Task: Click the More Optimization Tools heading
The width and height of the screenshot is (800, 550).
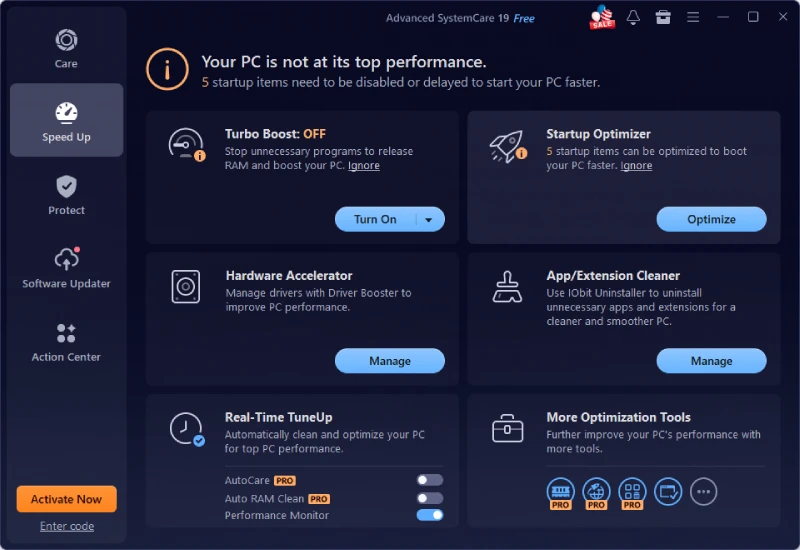Action: point(618,417)
